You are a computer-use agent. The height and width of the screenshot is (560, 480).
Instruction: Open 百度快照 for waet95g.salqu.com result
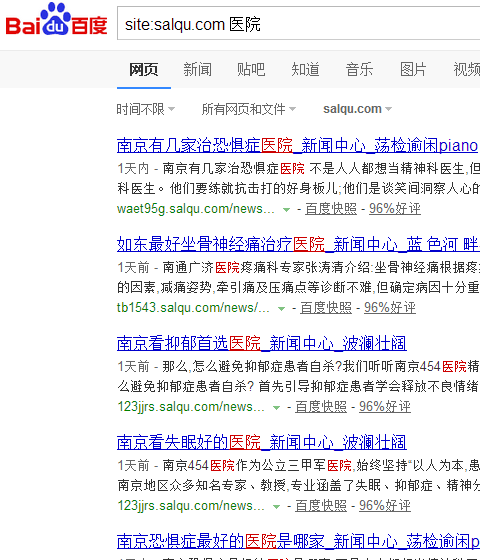pyautogui.click(x=331, y=209)
